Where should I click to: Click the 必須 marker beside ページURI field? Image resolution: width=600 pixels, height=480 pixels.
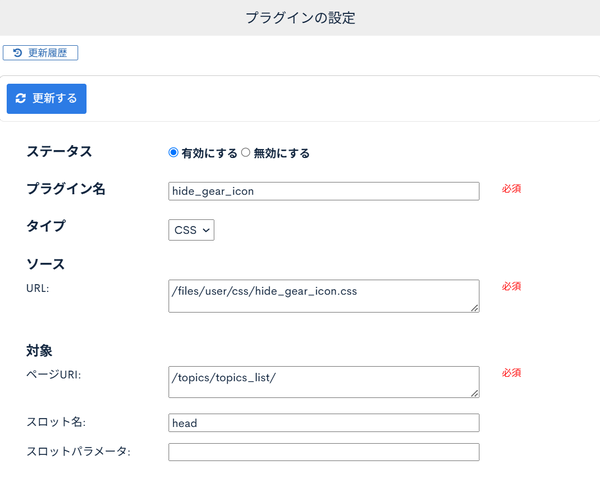tap(512, 373)
